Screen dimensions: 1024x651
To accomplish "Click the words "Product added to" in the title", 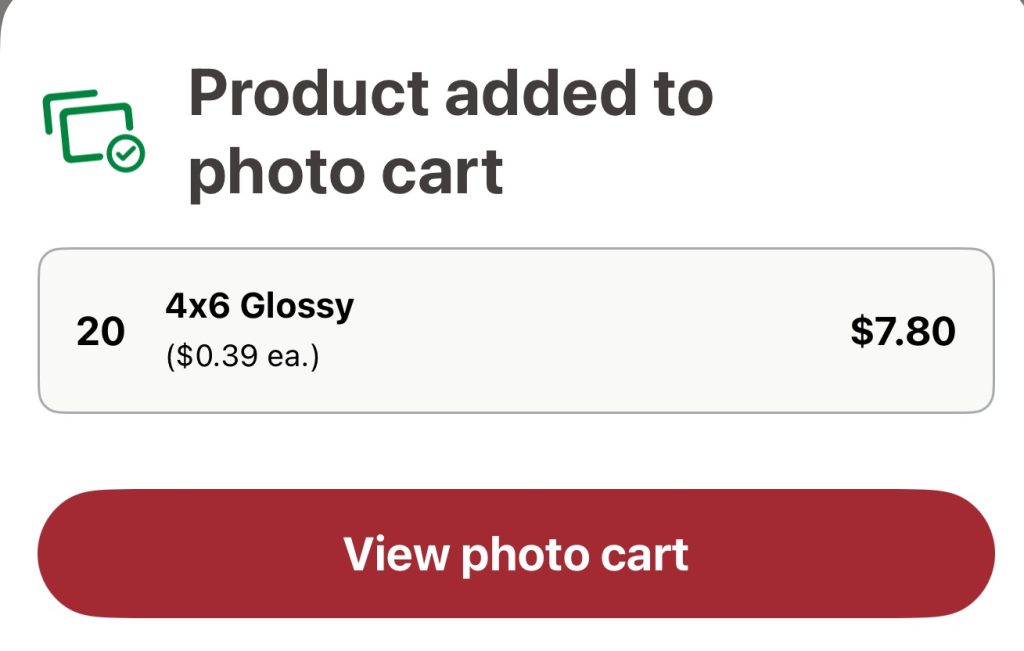I will point(450,95).
